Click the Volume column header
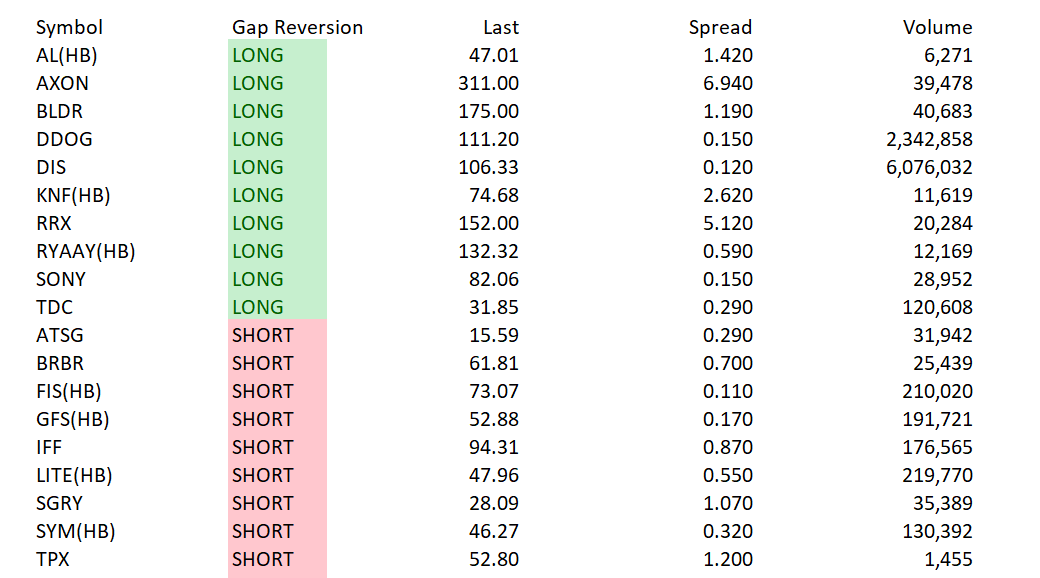The image size is (1040, 578). point(937,27)
